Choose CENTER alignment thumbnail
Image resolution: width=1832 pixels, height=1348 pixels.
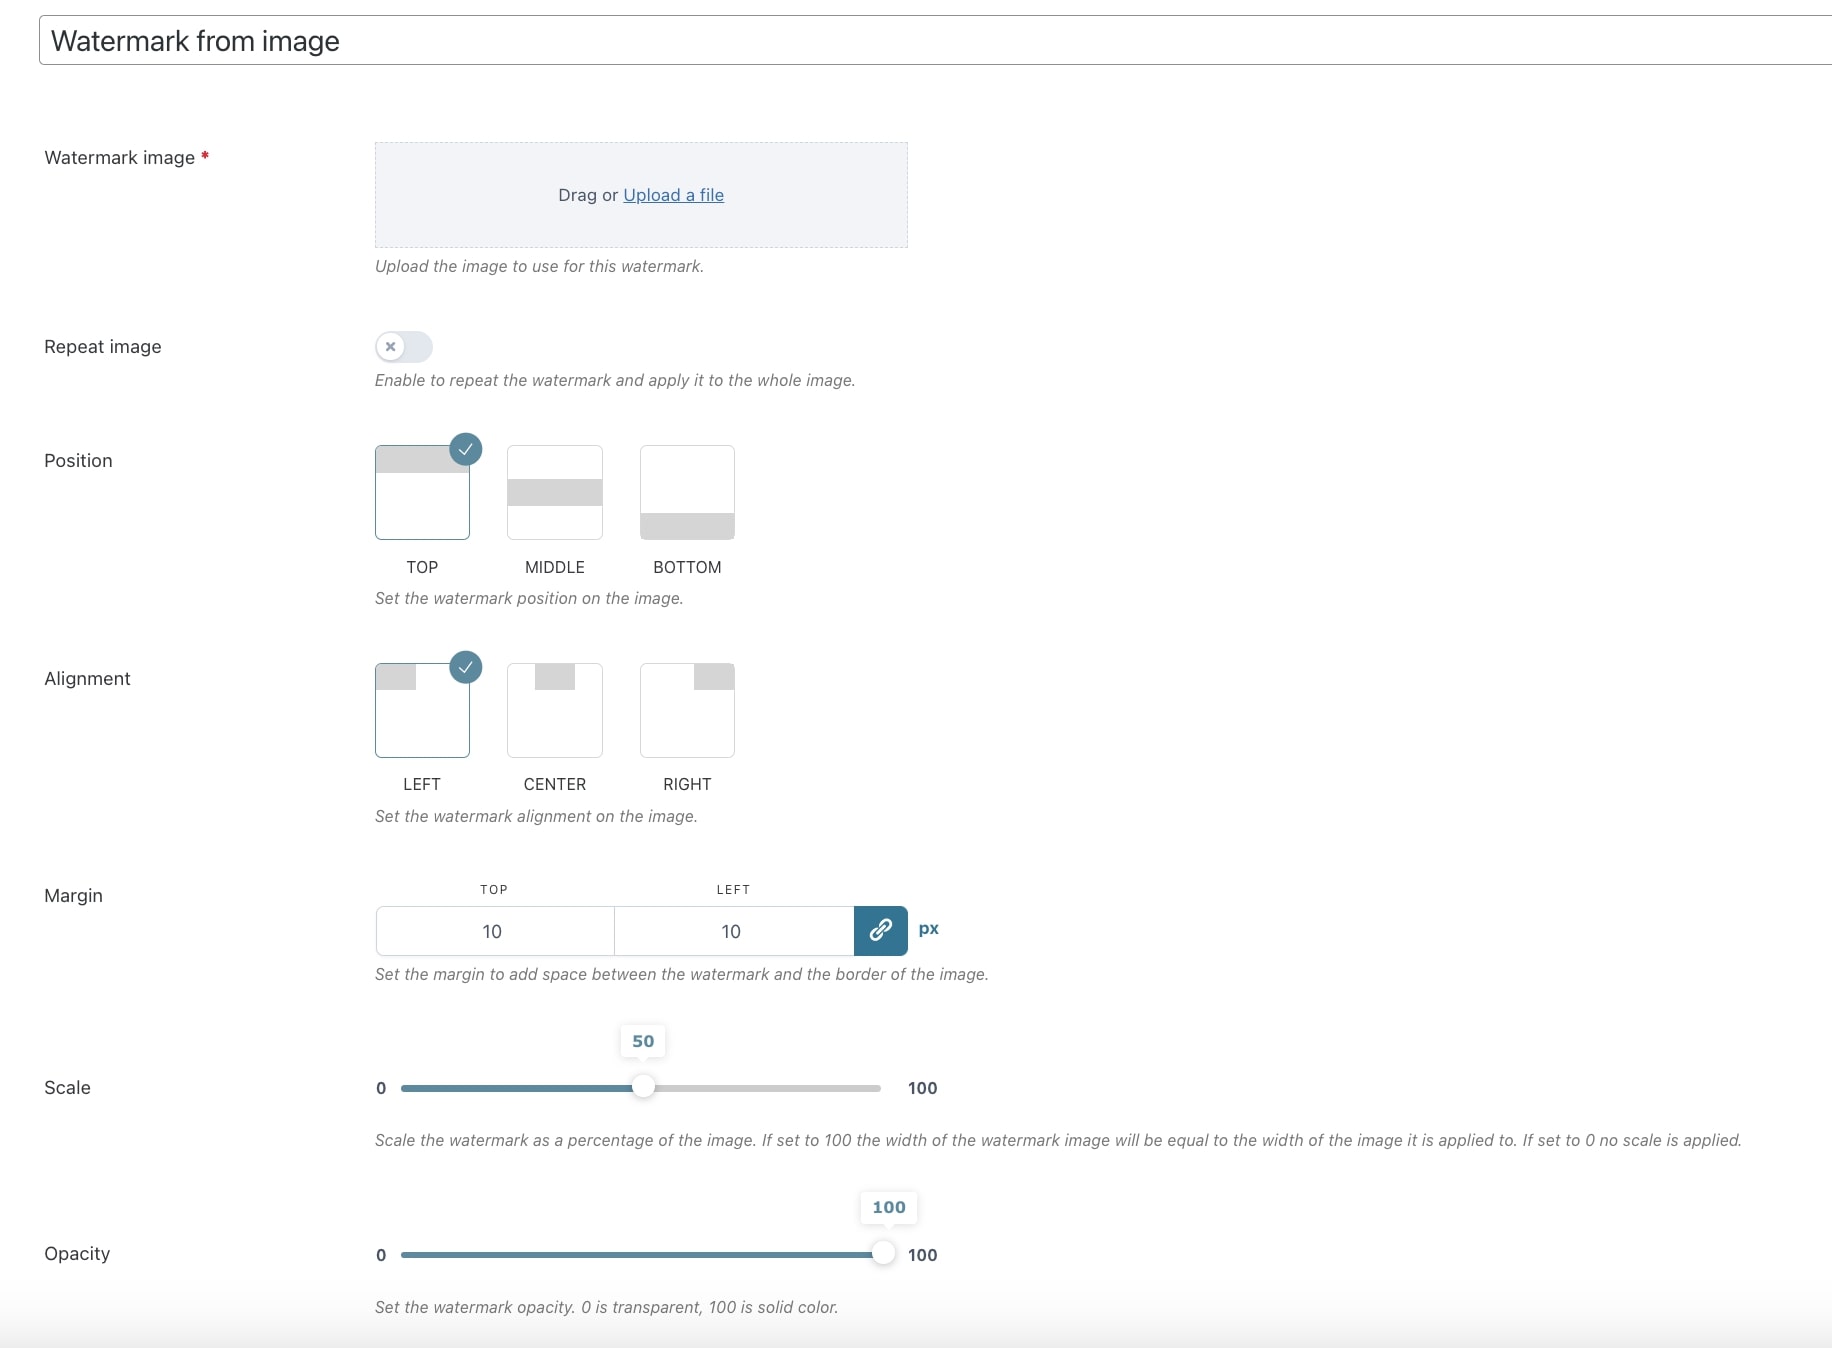[x=555, y=710]
